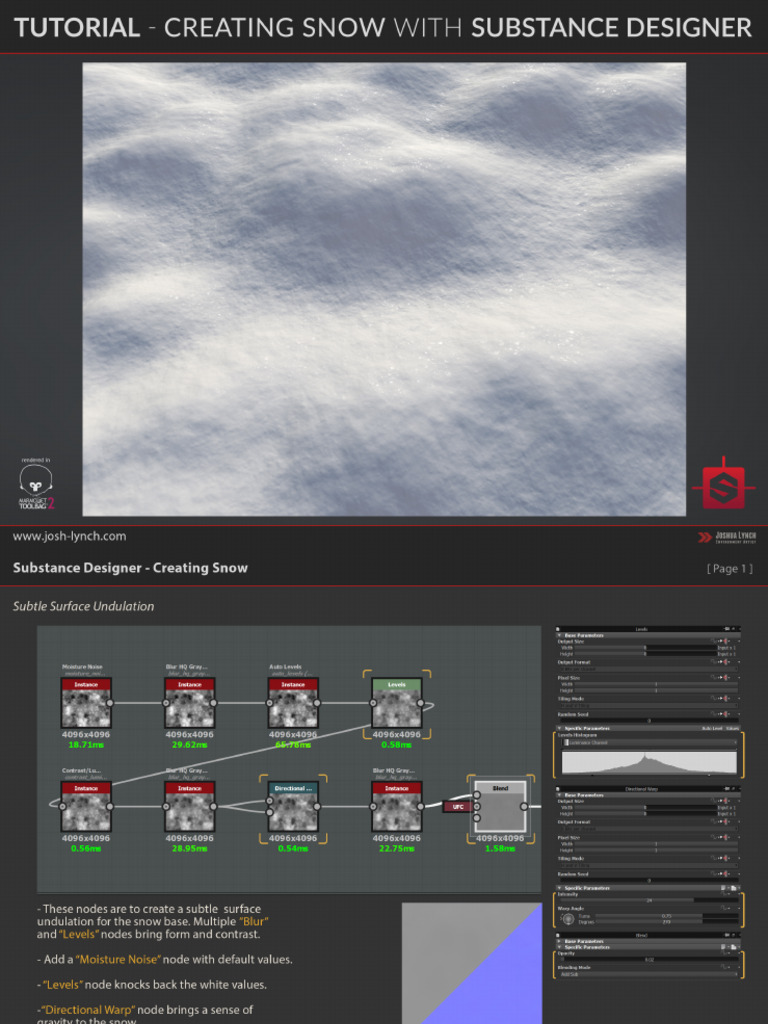Click the '1.58ms' timing under Blend node
The height and width of the screenshot is (1024, 768).
pyautogui.click(x=500, y=848)
